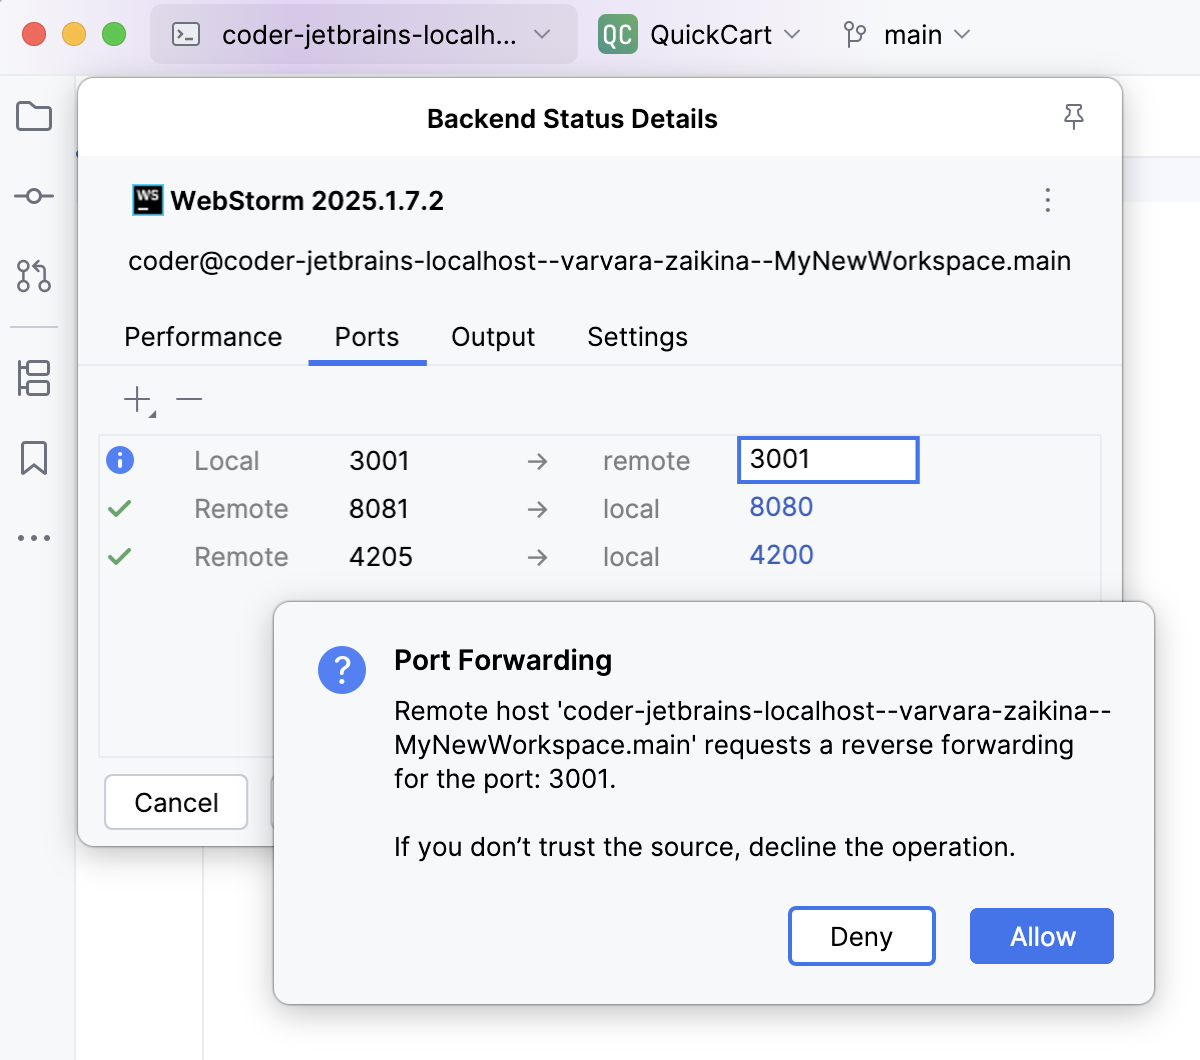Click the 'WebStorm 2025.1.7.2' version text
This screenshot has height=1060, width=1200.
pos(307,200)
